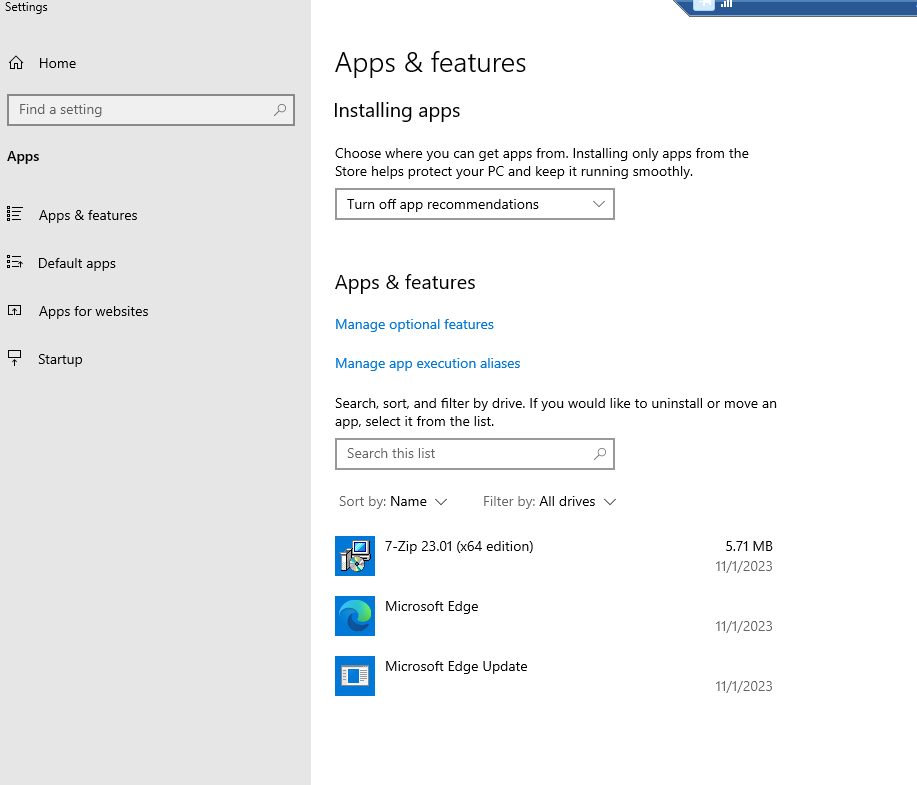This screenshot has height=785, width=917.
Task: Click the Microsoft Edge logo icon
Action: coord(354,616)
